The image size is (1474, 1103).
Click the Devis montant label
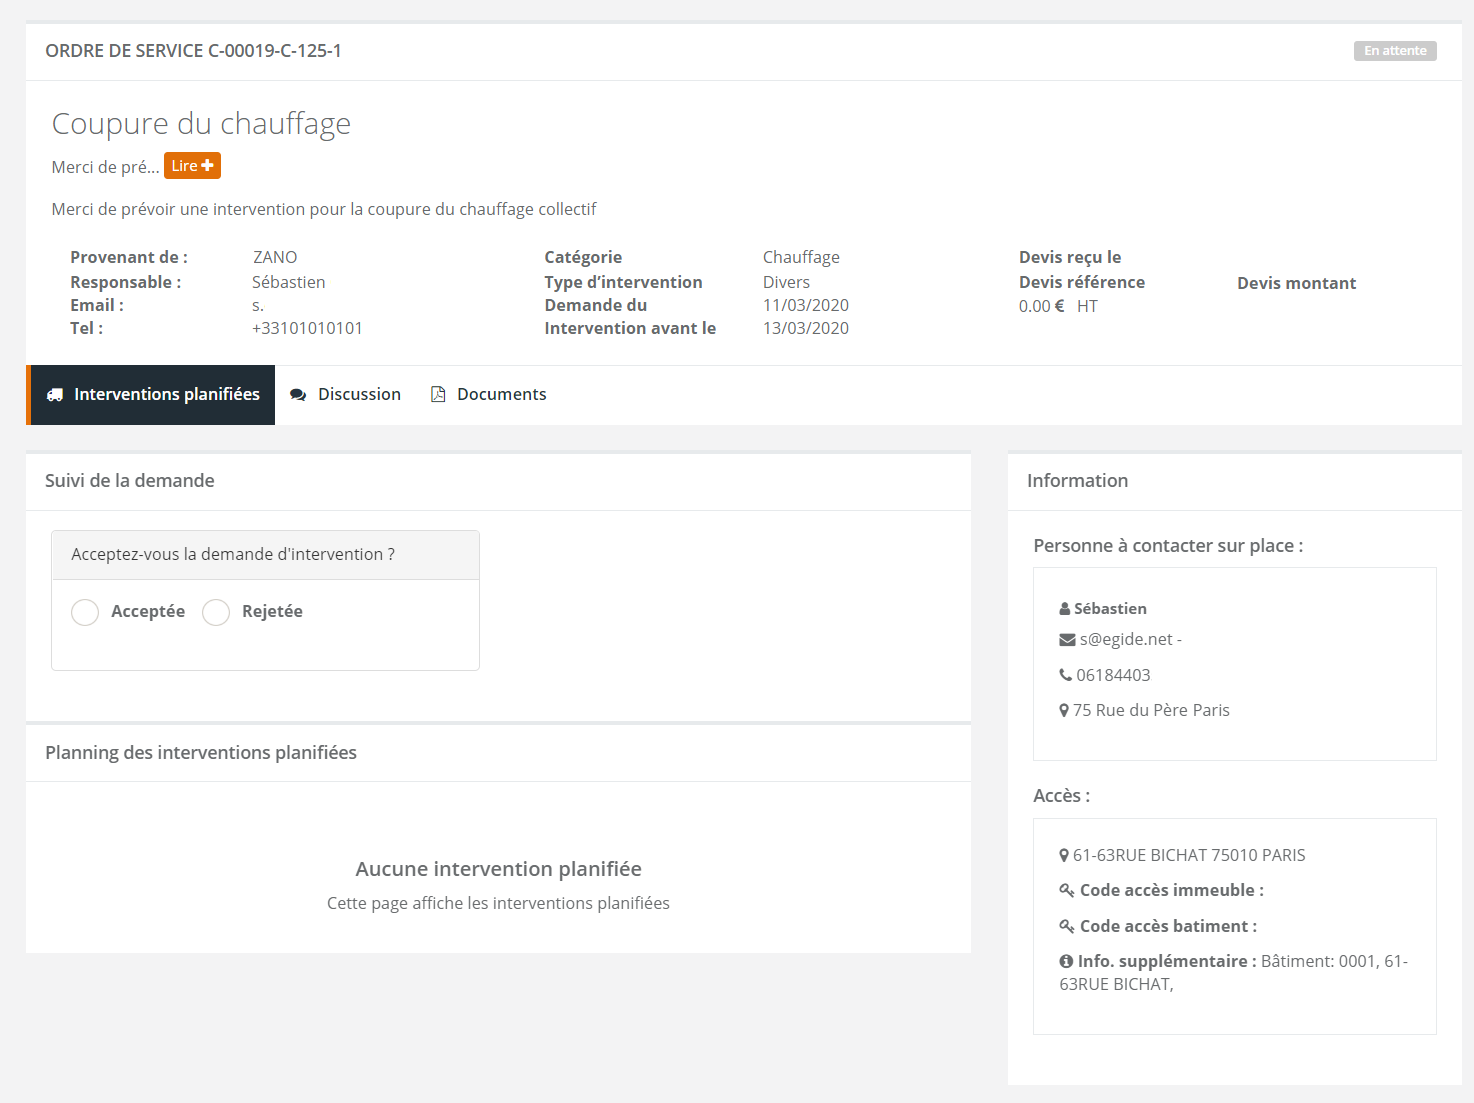click(1296, 283)
